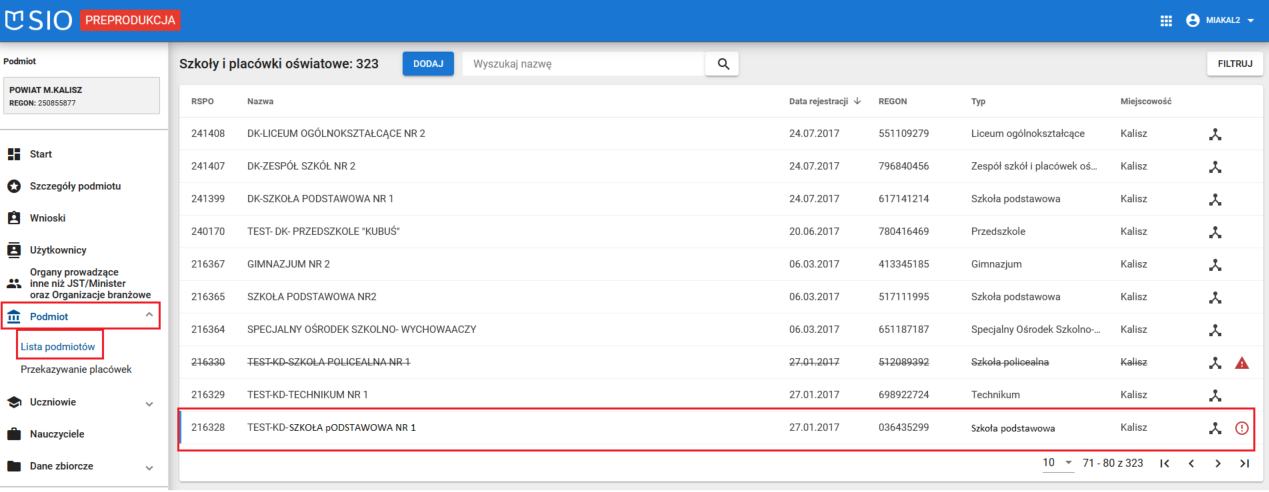Click in the Wyszukaj nazwę search field
Image resolution: width=1269 pixels, height=492 pixels.
tap(585, 64)
